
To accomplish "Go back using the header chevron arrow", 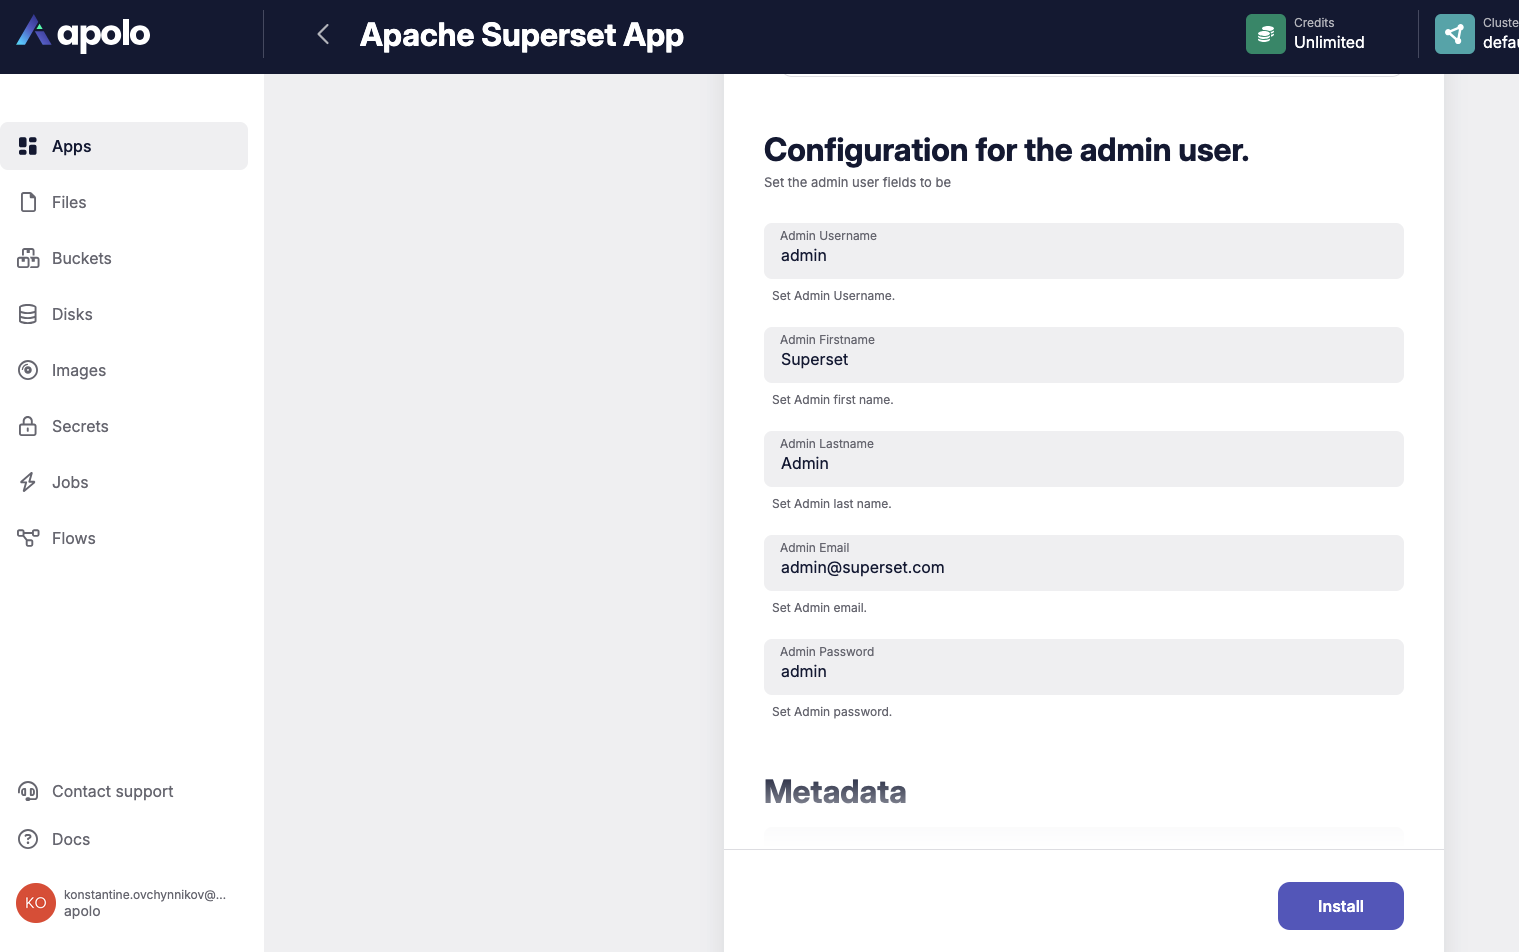I will pyautogui.click(x=323, y=35).
